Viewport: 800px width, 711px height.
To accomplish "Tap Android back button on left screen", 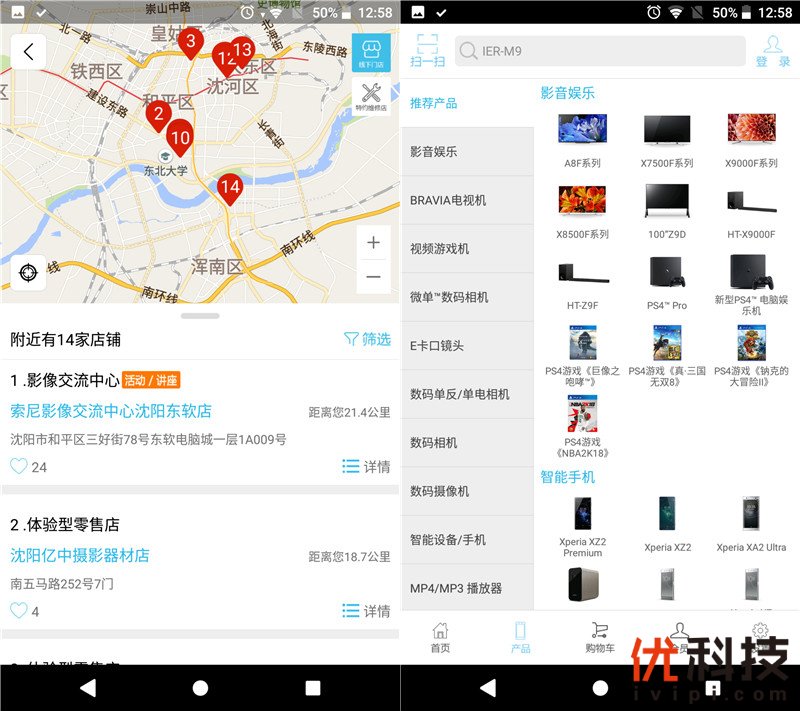I will coord(88,688).
